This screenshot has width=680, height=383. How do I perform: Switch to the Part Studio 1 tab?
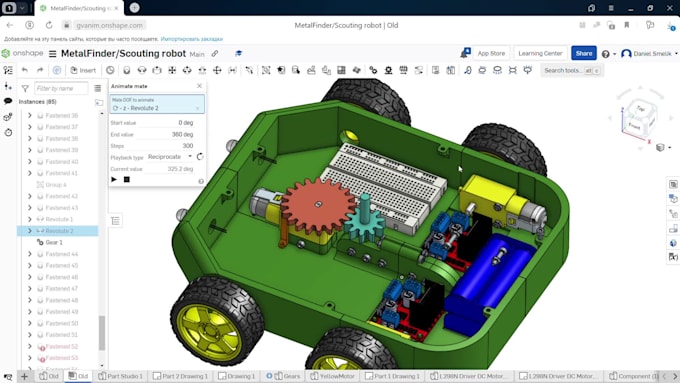[121, 376]
